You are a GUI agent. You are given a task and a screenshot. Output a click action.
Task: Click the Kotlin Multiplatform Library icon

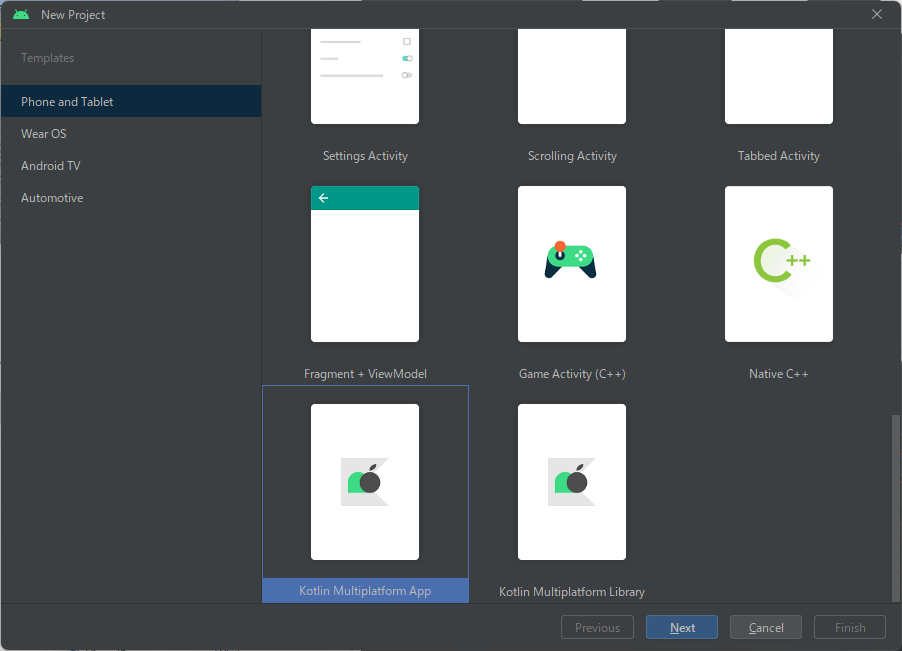pos(571,482)
